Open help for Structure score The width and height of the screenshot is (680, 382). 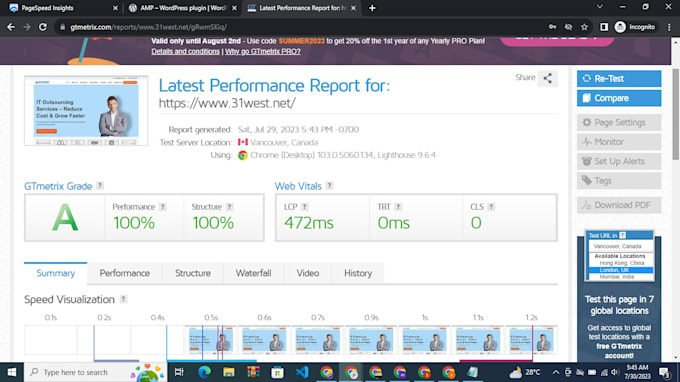pos(229,207)
